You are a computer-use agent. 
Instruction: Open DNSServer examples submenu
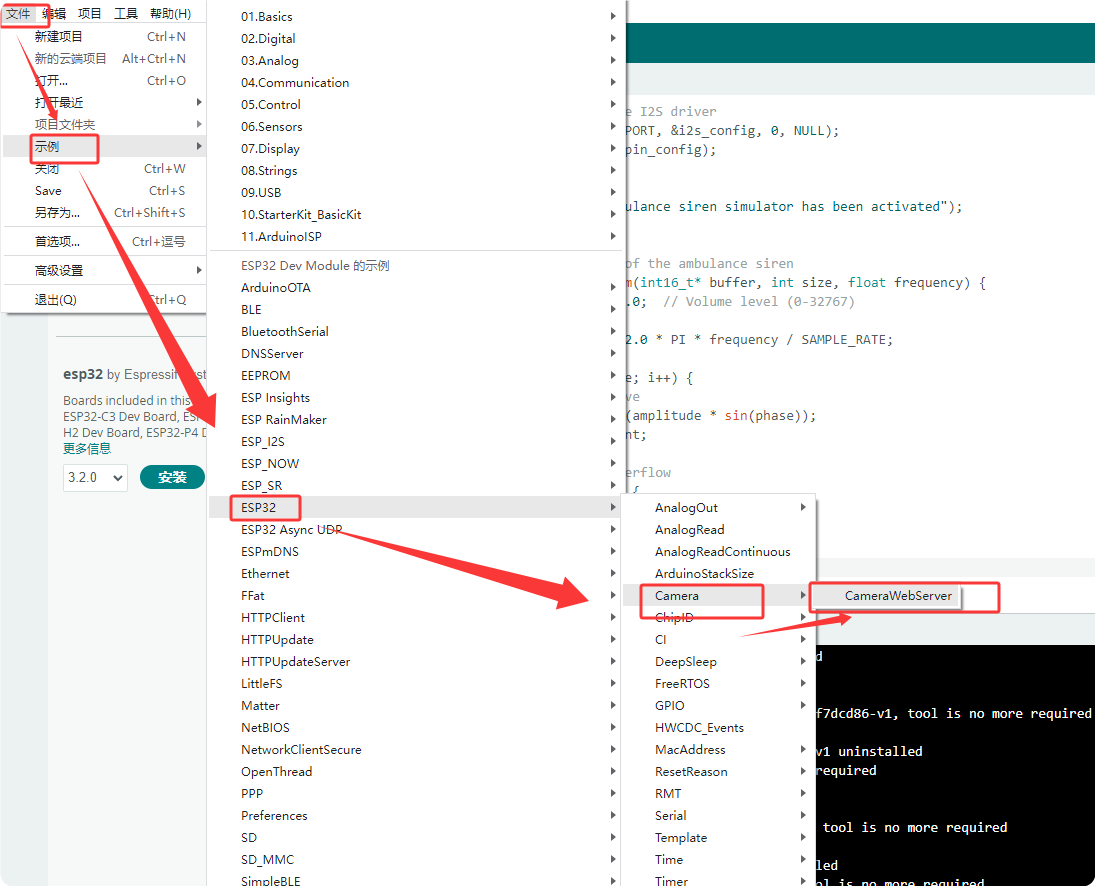tap(417, 353)
